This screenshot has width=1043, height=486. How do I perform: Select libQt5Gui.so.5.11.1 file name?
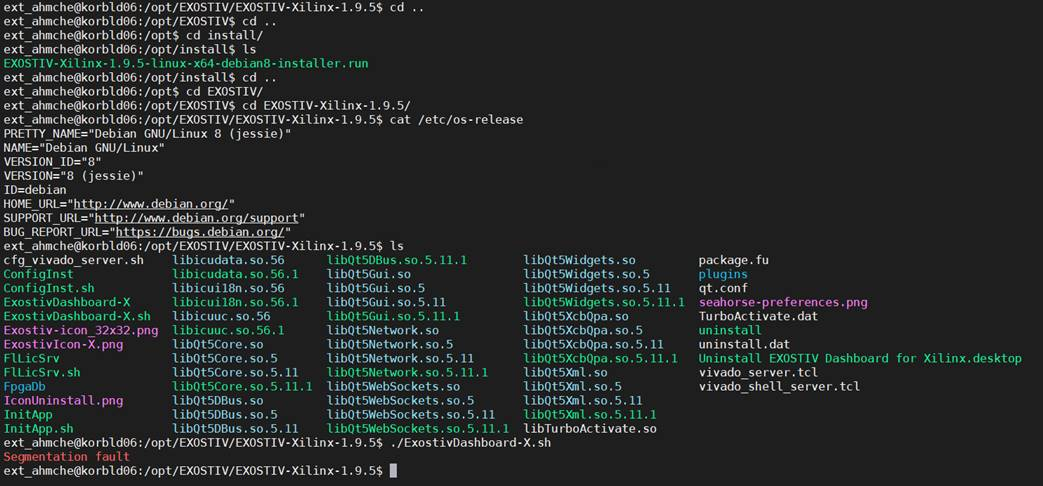(x=394, y=316)
